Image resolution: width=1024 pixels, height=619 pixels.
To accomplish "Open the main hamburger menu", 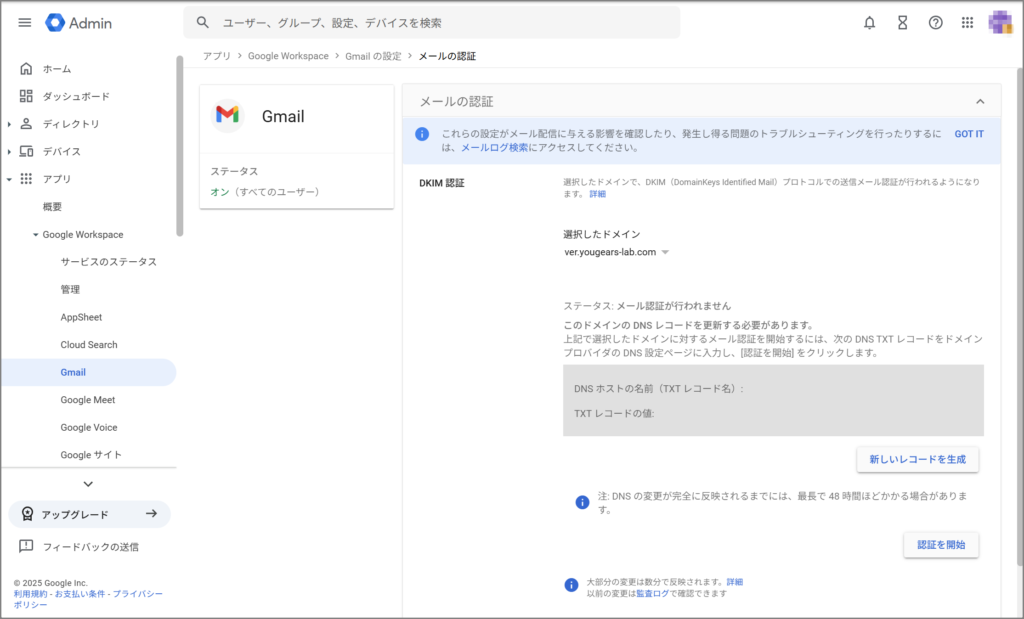I will coord(25,23).
